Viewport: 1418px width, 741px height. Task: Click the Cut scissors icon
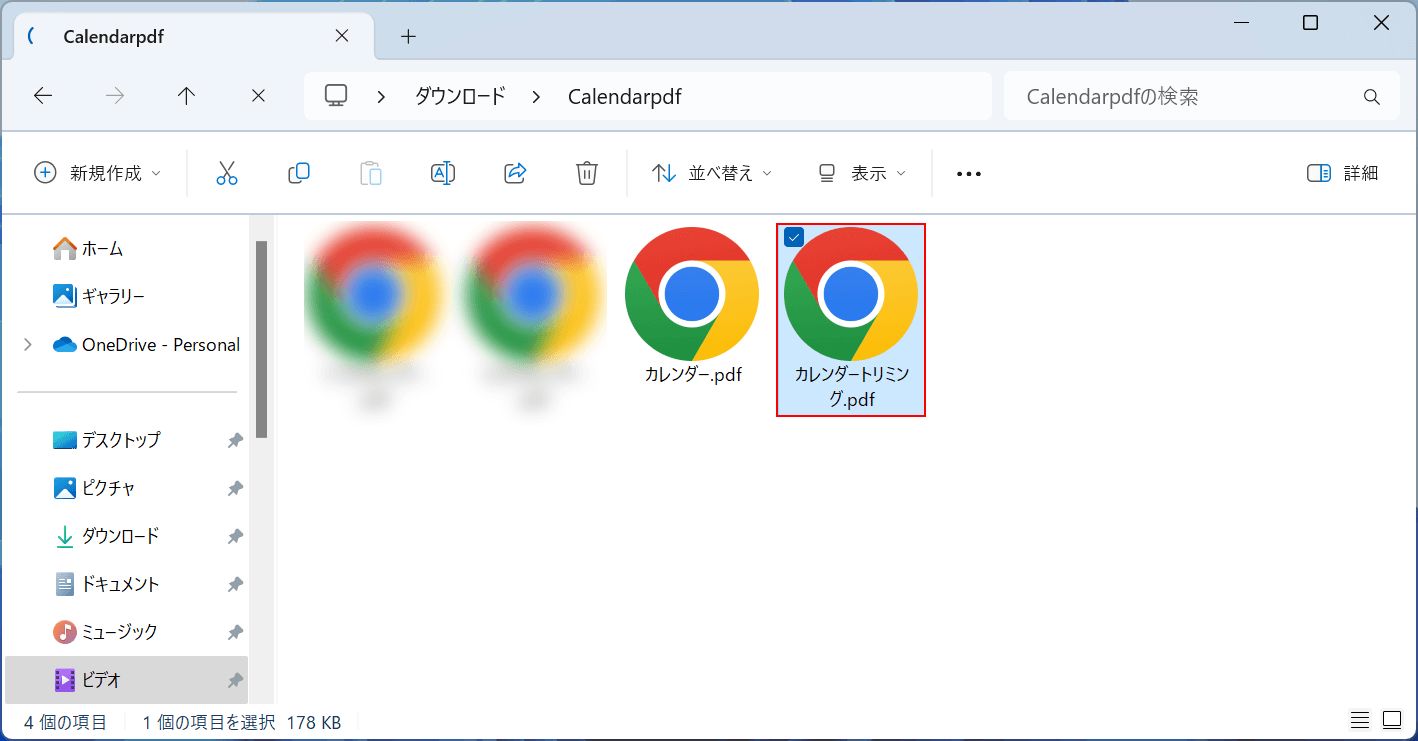[227, 173]
